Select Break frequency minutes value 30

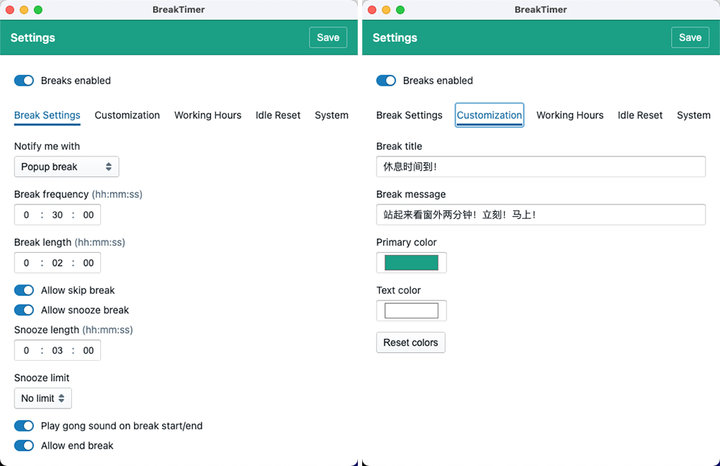pyautogui.click(x=57, y=215)
